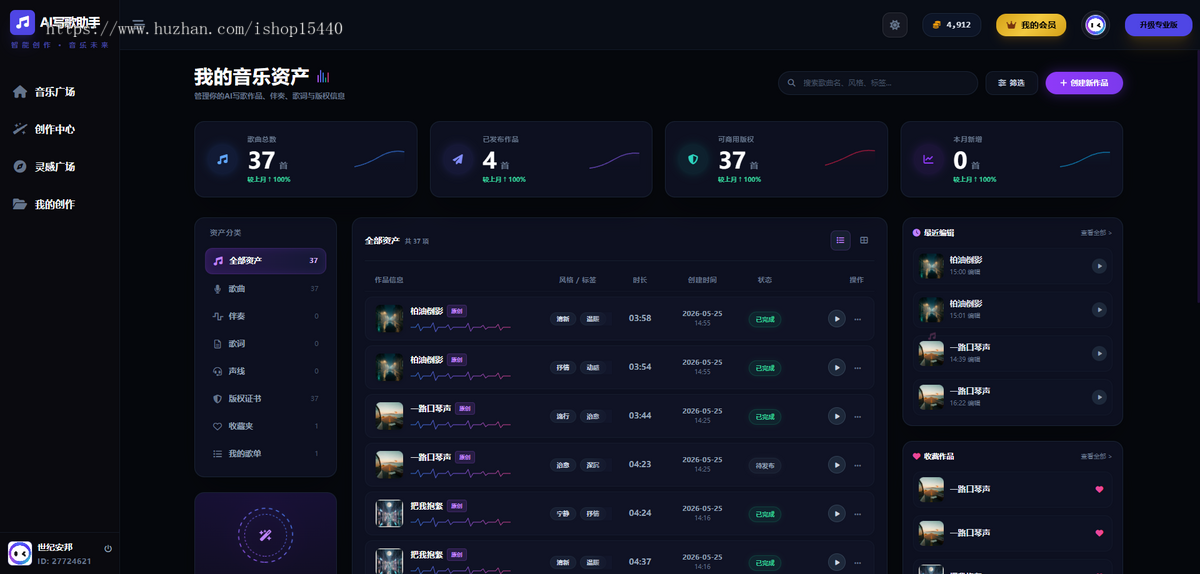The width and height of the screenshot is (1200, 574).
Task: Click the power icon beside 世纪安邦
Action: tap(108, 548)
